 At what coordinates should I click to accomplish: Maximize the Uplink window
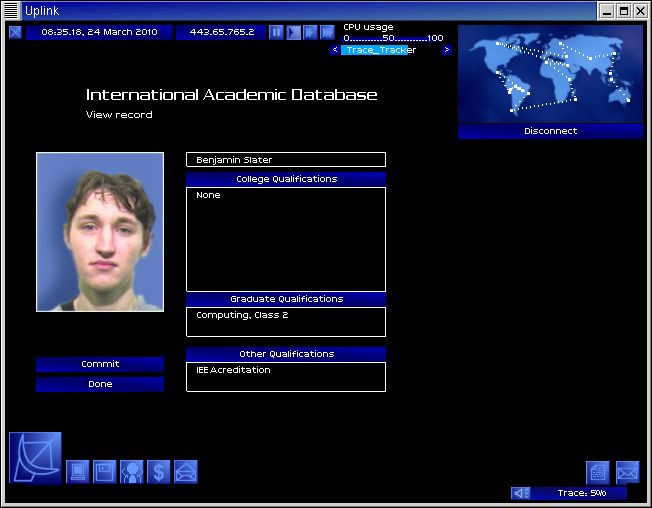(623, 11)
